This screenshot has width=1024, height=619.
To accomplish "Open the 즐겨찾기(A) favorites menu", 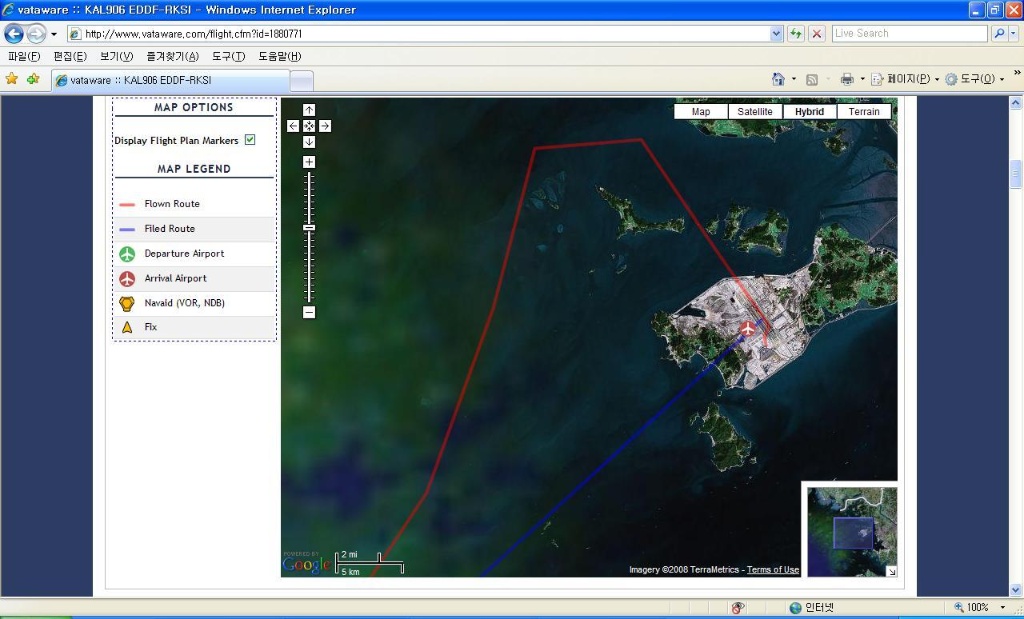I will coord(172,56).
